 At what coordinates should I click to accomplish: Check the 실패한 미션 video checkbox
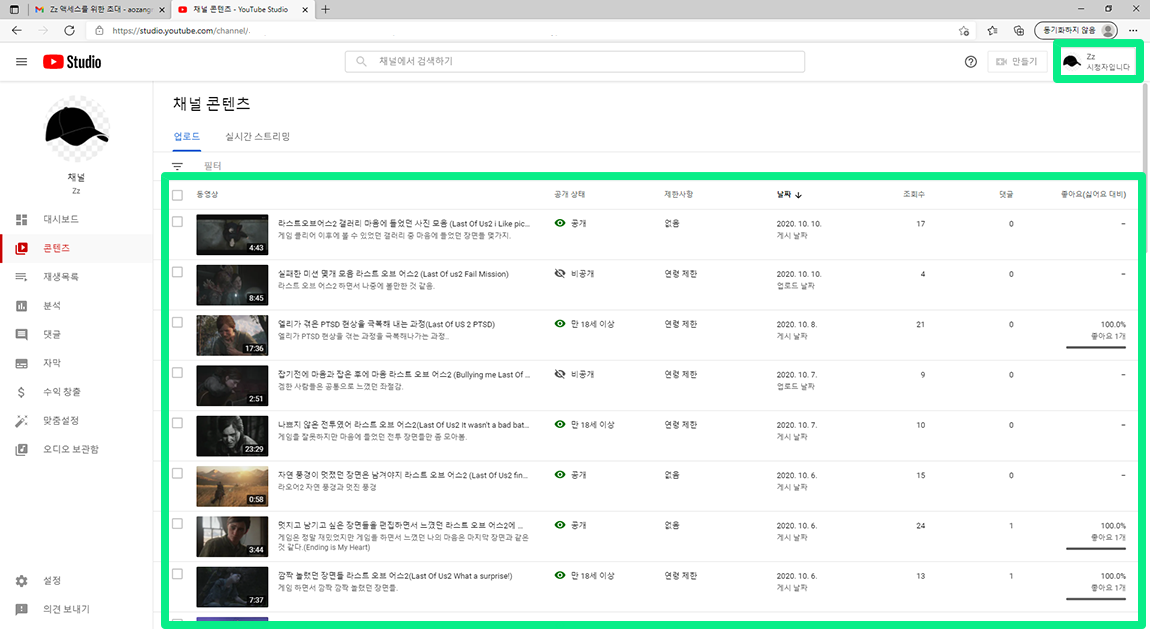[177, 272]
